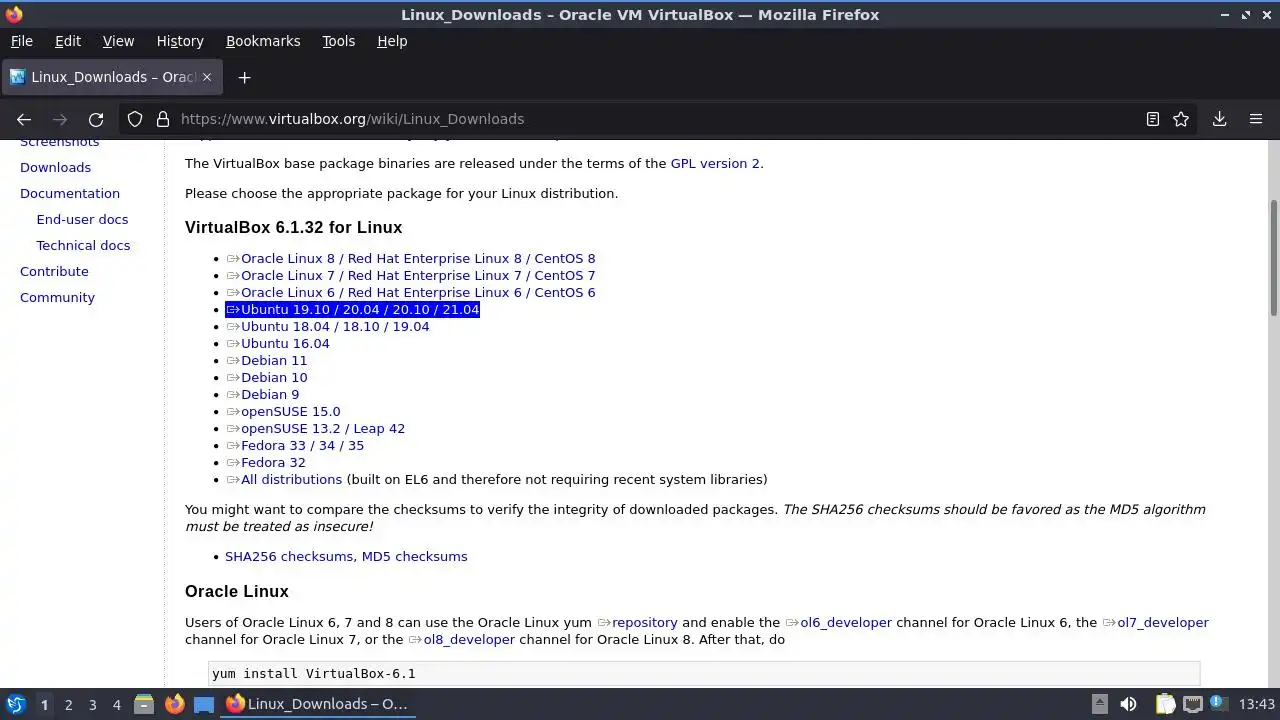Download Ubuntu 18.04 / 18.10 / 19.04 package

point(327,326)
